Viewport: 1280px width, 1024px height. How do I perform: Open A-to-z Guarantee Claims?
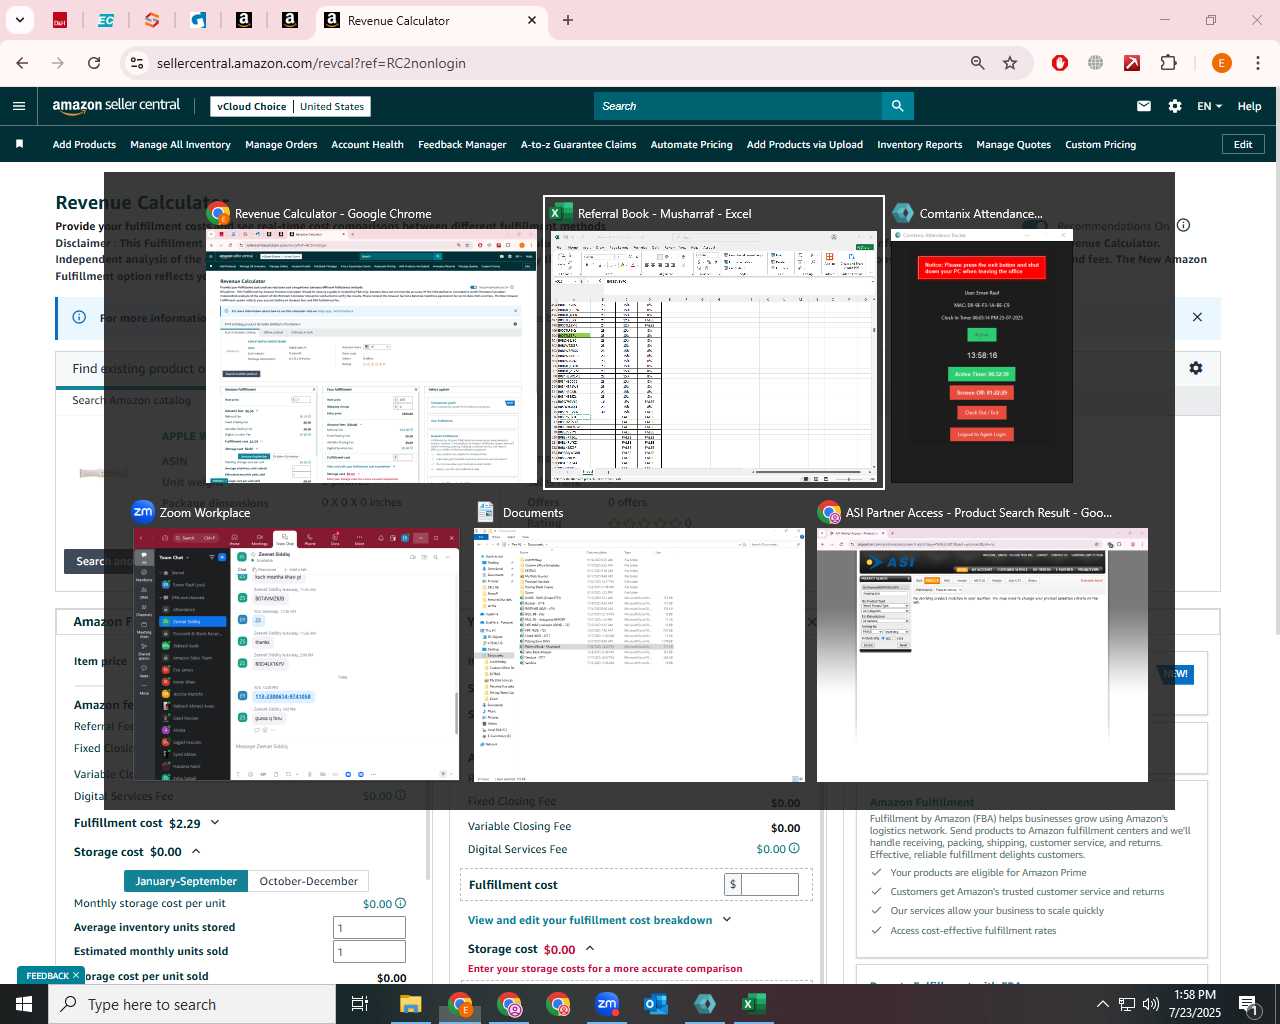[578, 144]
